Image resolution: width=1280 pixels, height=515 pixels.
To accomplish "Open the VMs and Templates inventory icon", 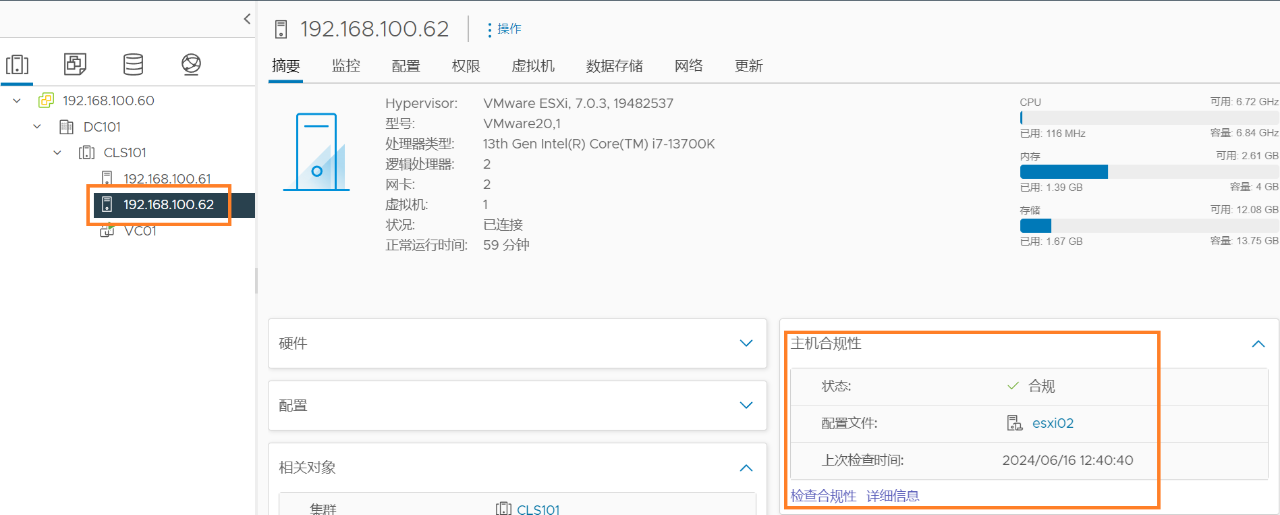I will click(75, 65).
